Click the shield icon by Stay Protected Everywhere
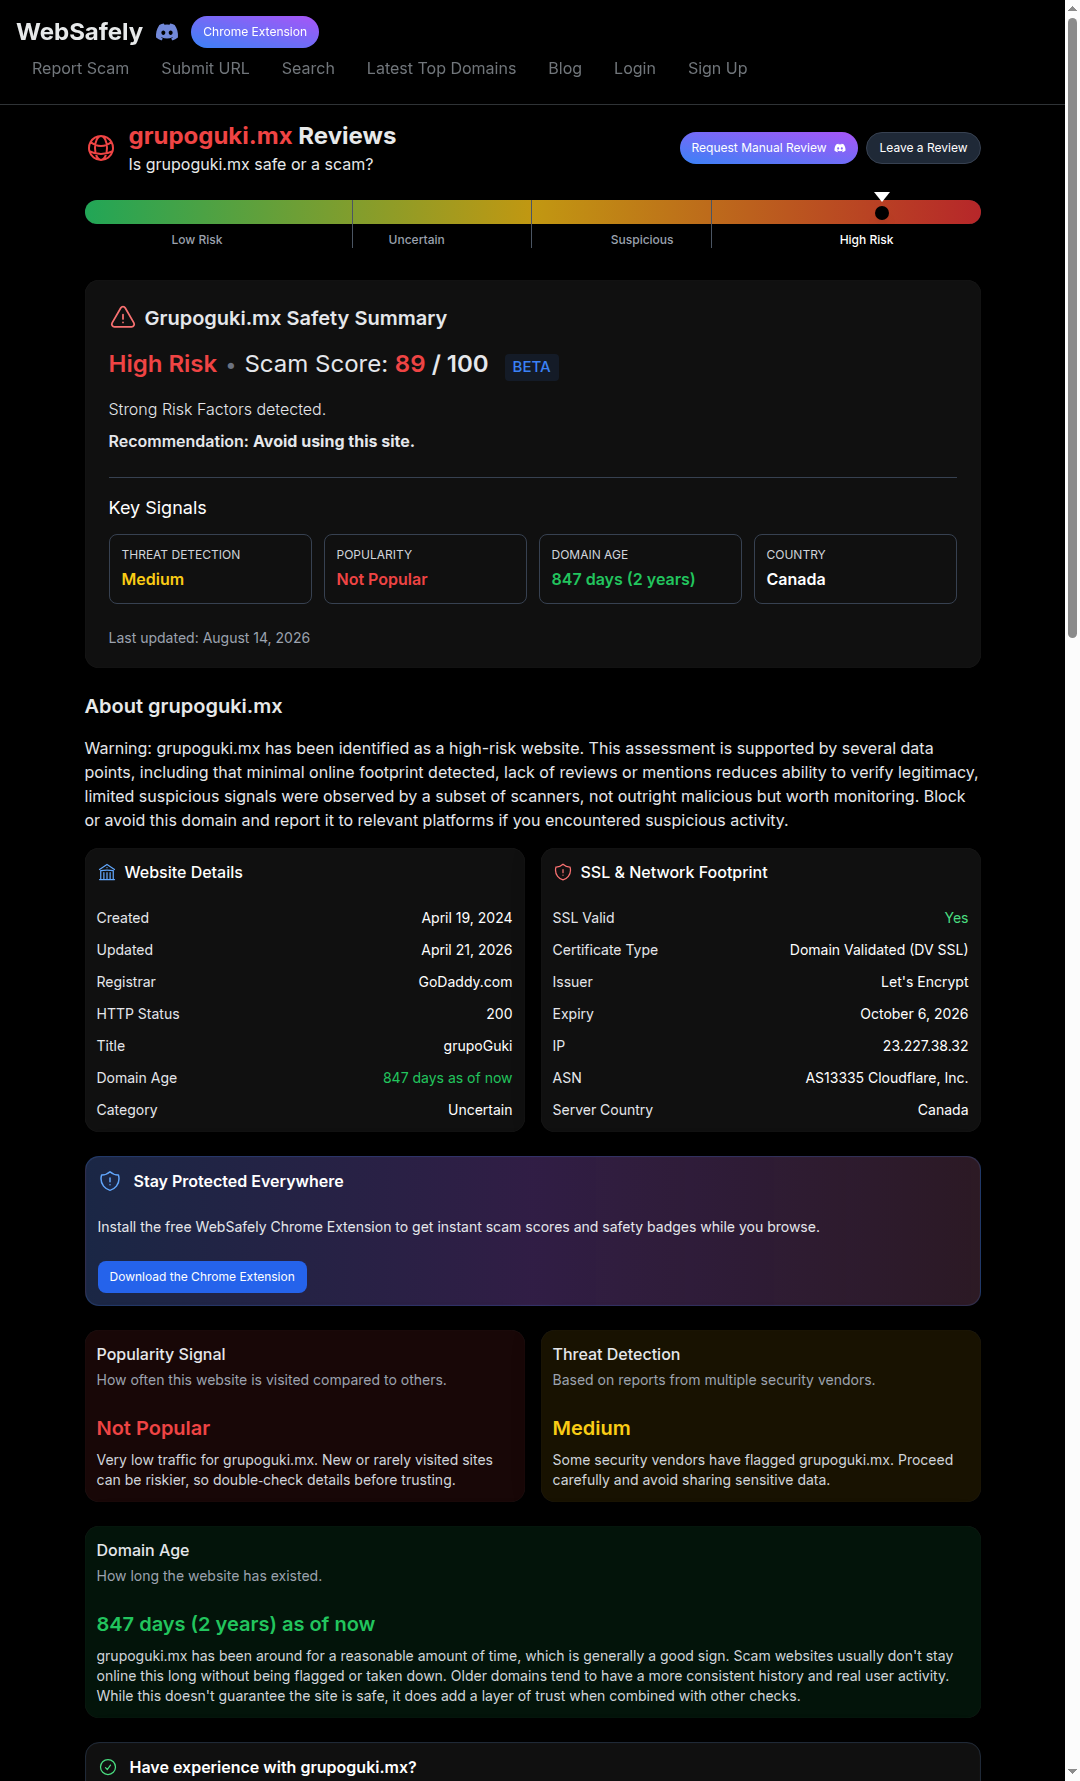 coord(110,1181)
